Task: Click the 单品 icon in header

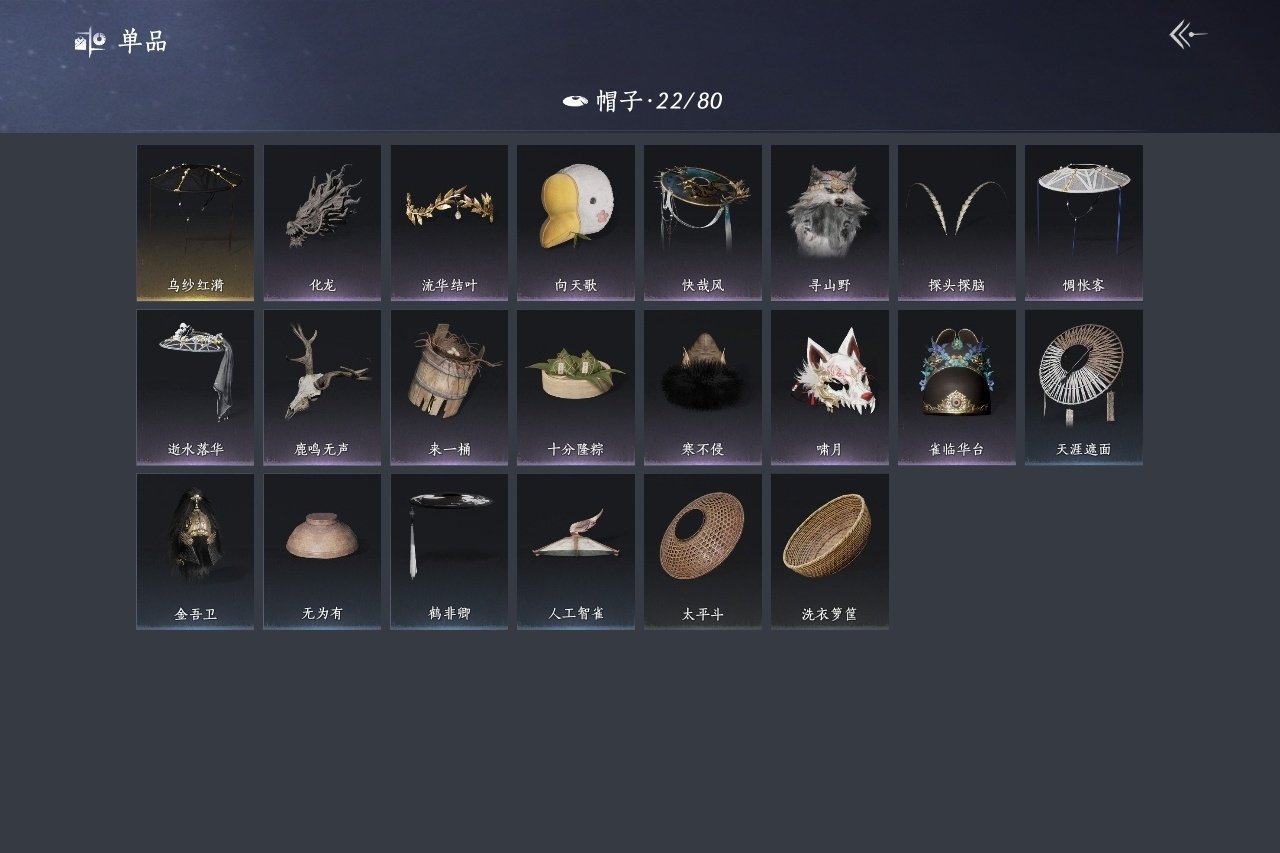Action: [x=90, y=42]
